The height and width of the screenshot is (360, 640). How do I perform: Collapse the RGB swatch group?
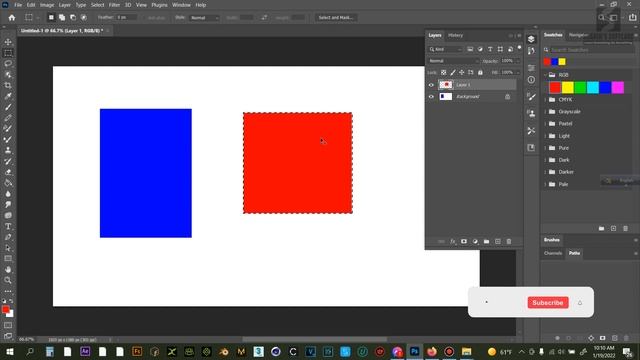tap(546, 75)
